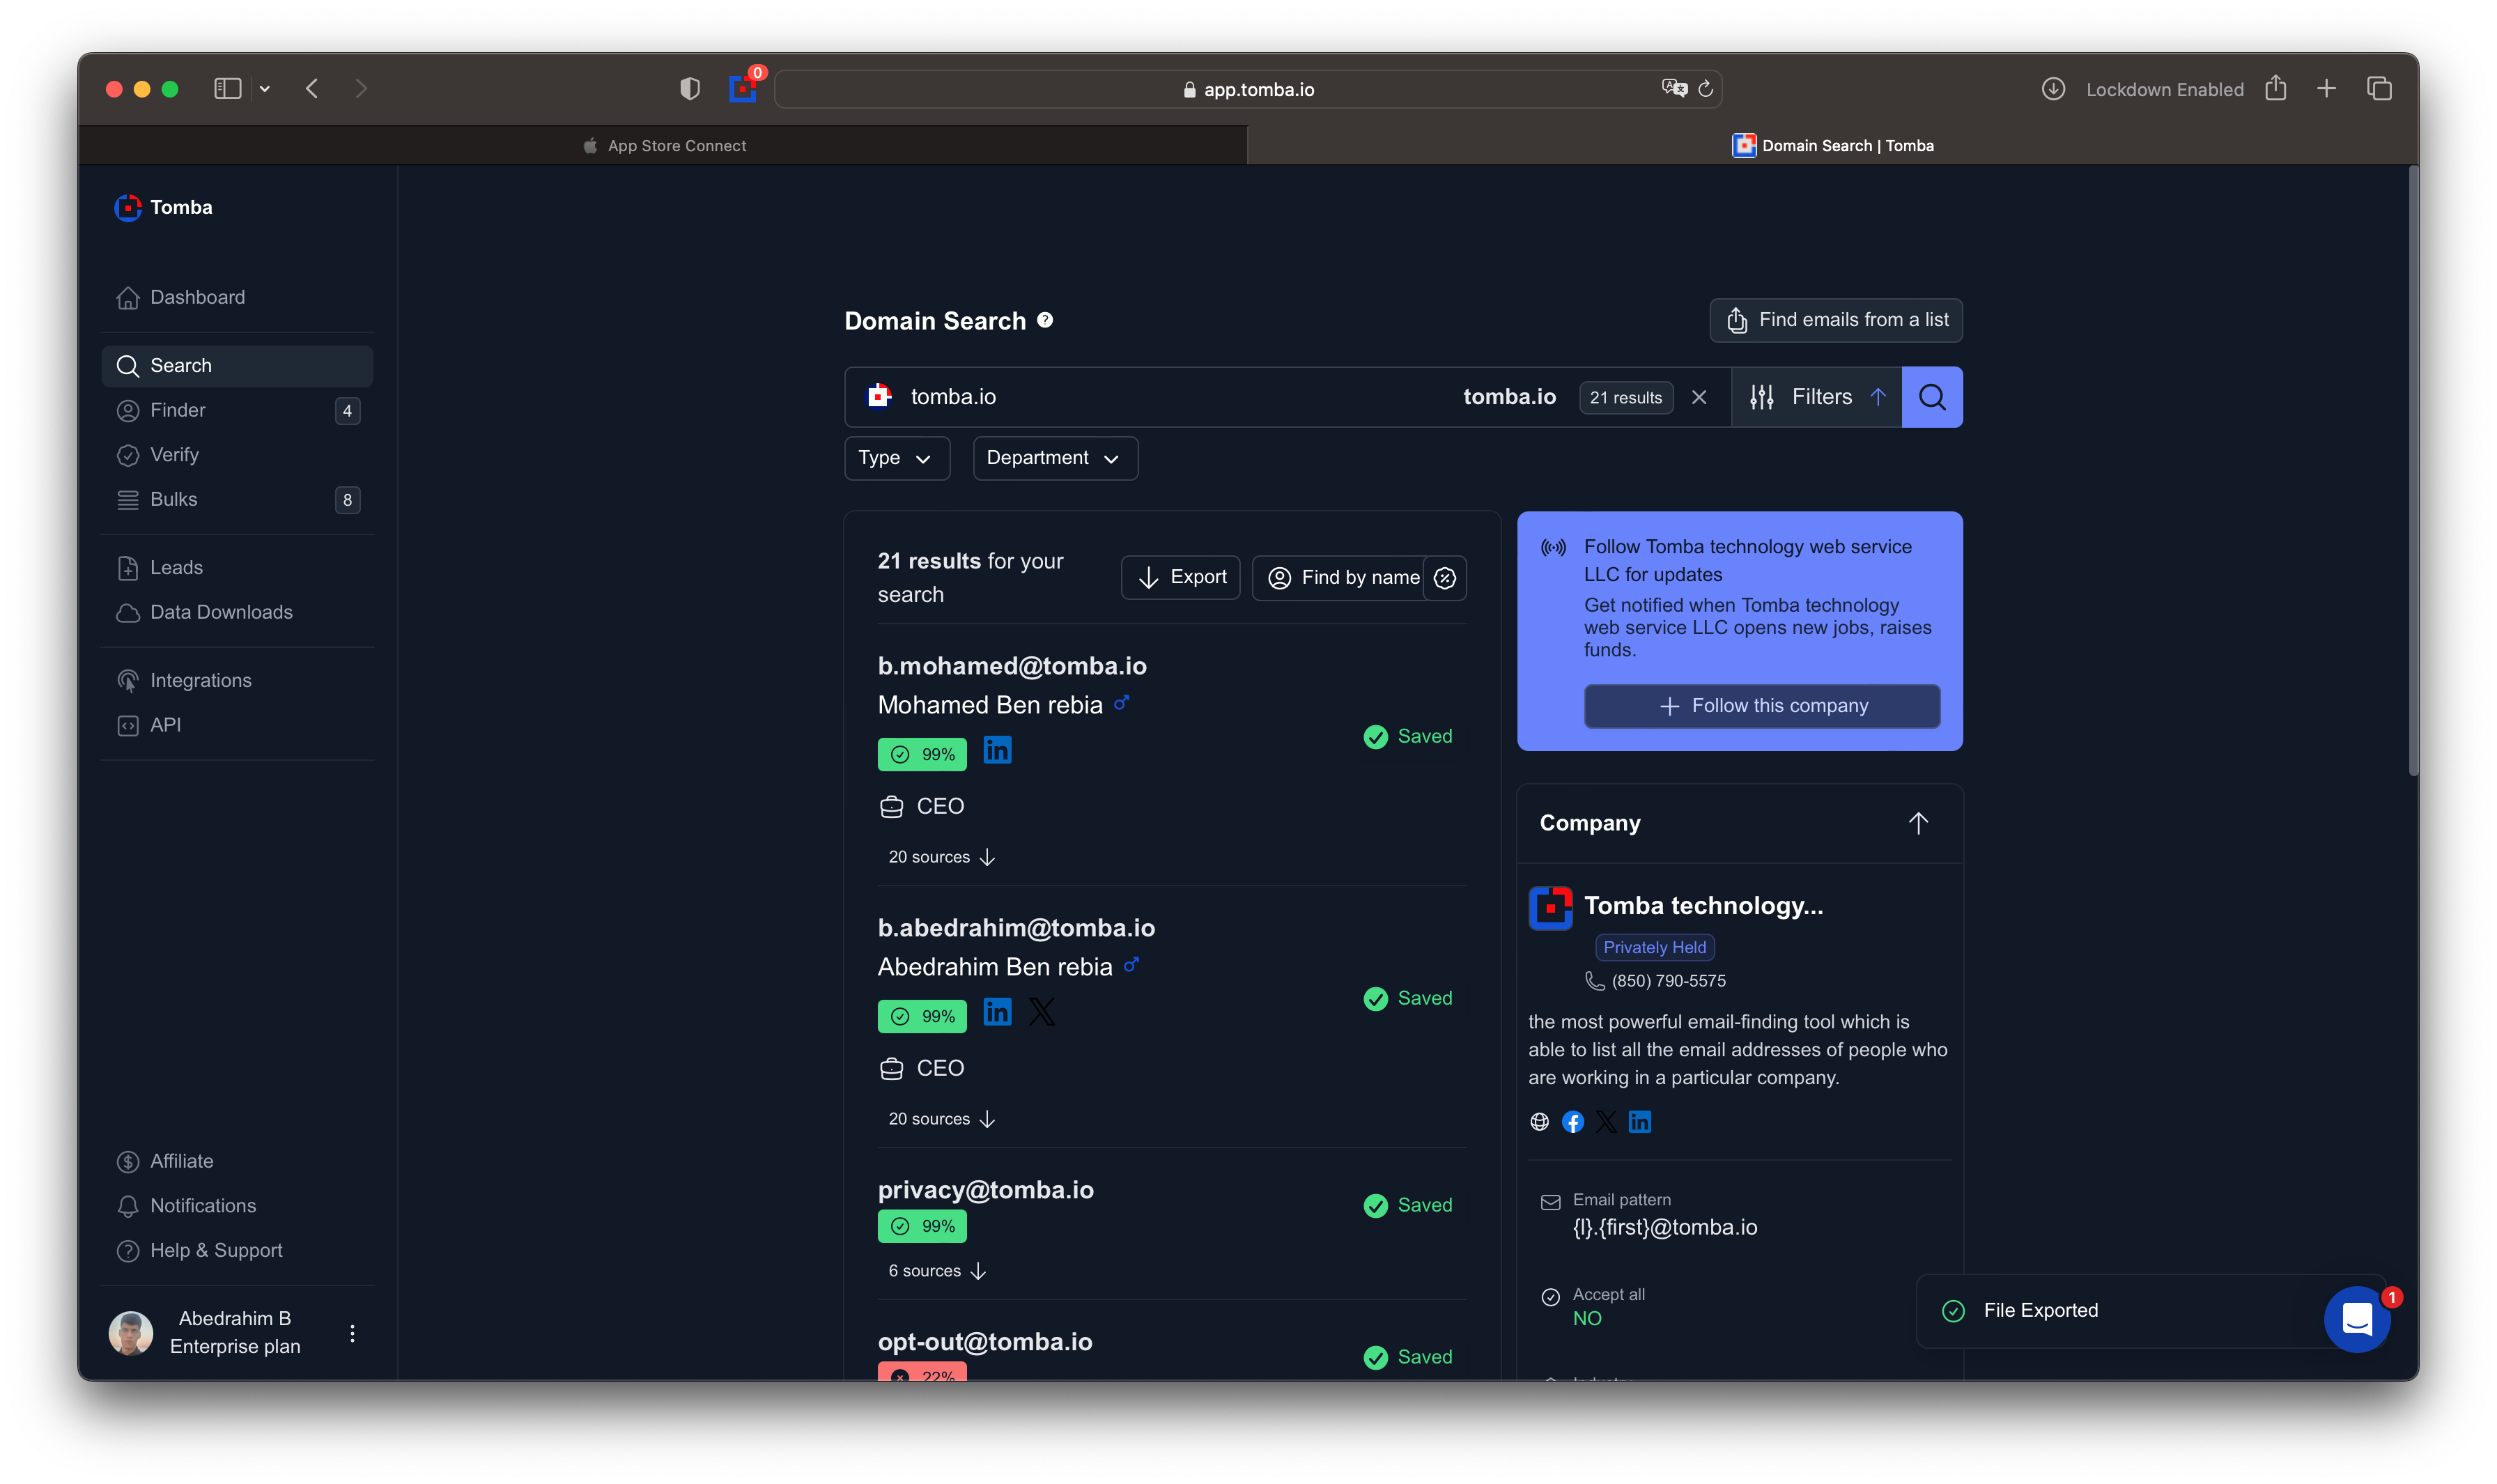Open the Type dropdown
The width and height of the screenshot is (2497, 1484).
point(896,458)
